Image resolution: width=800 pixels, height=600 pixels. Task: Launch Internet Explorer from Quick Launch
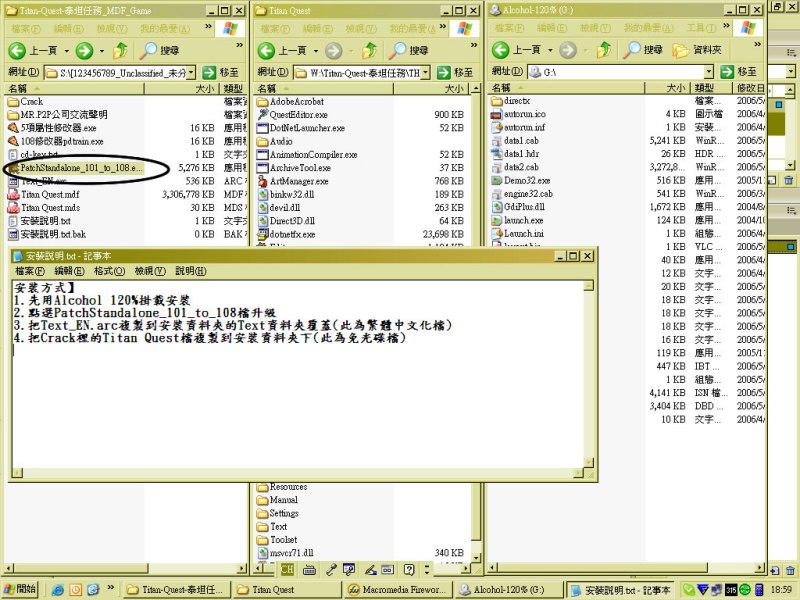click(x=58, y=590)
